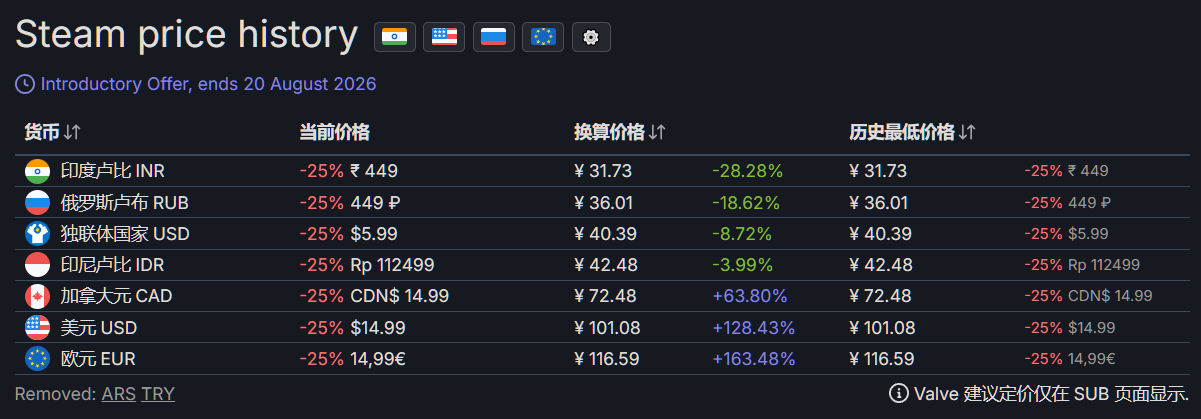This screenshot has height=419, width=1201.
Task: Select the 欧元 EUR row
Action: (602, 358)
